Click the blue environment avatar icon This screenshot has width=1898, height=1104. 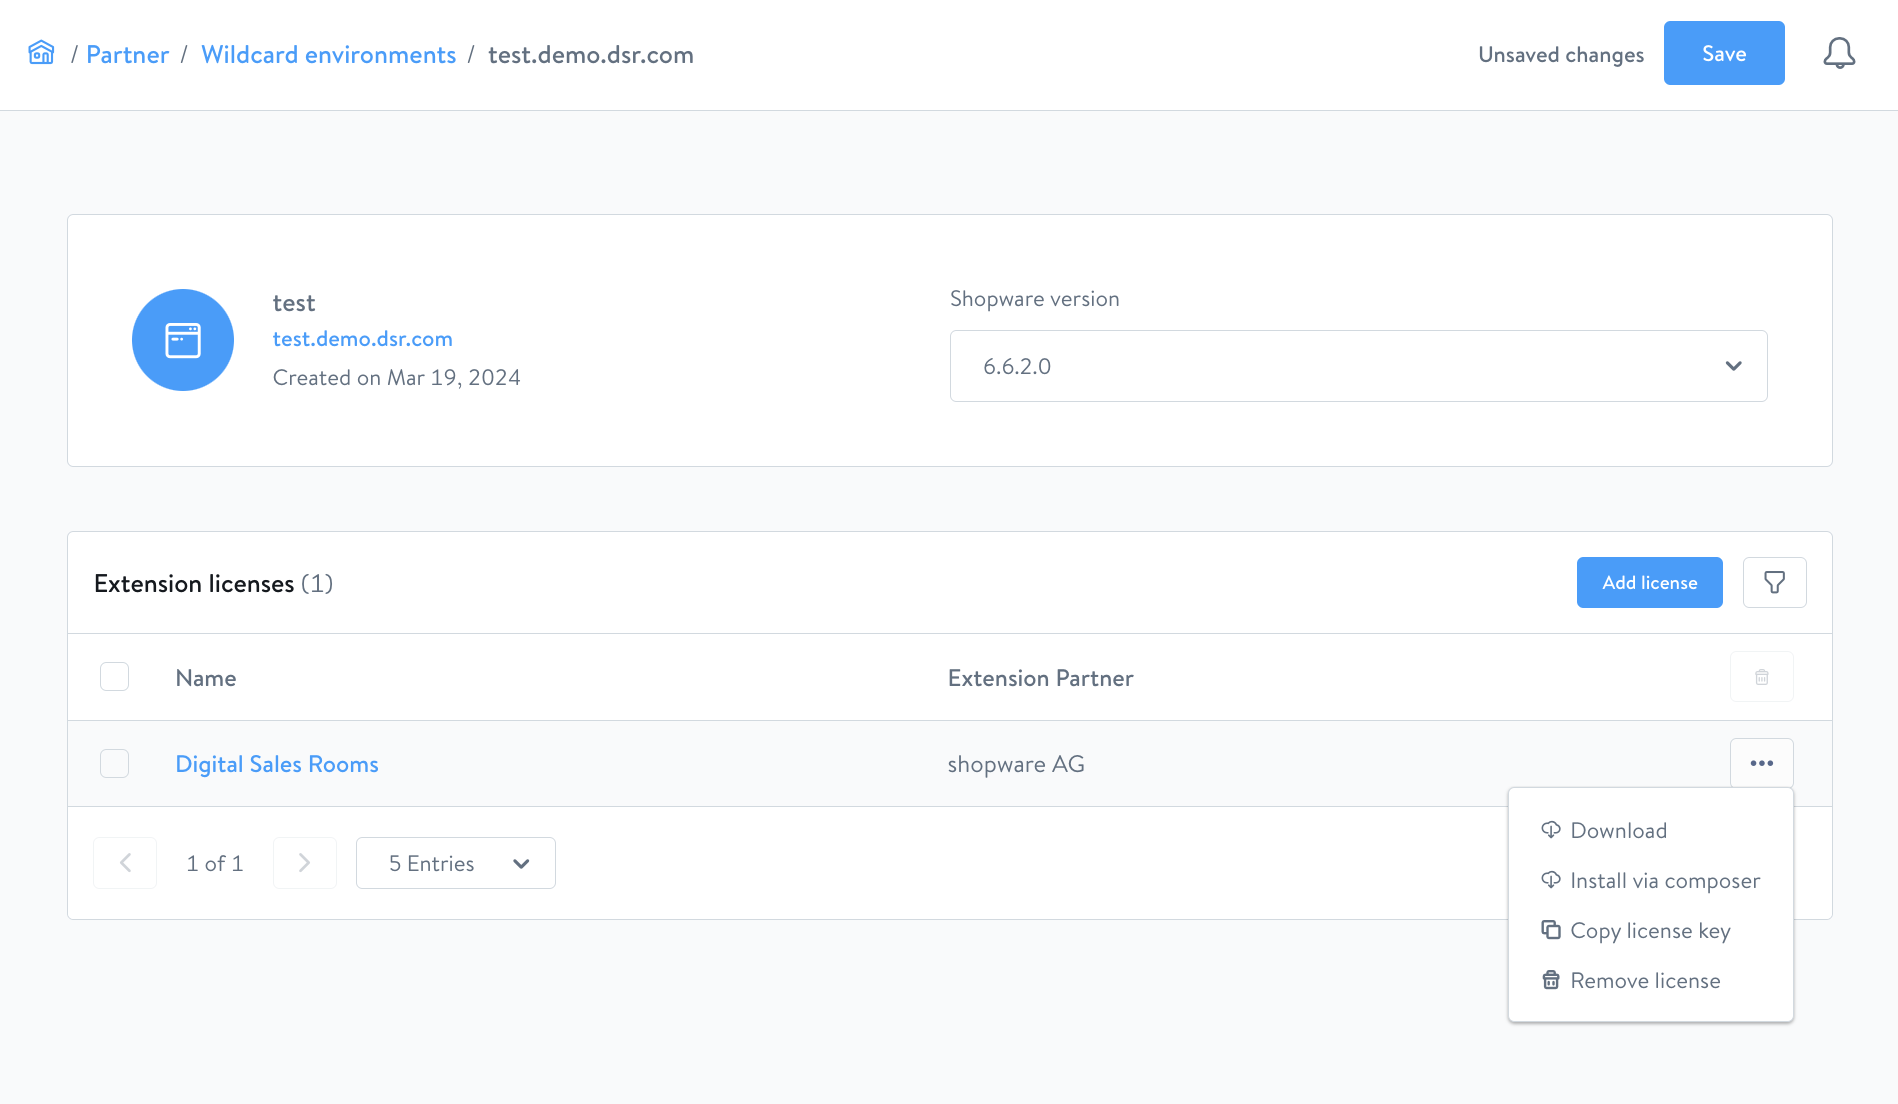[183, 340]
